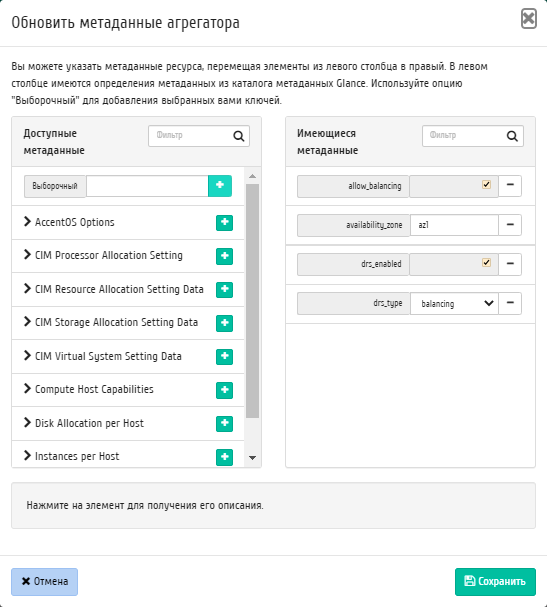Click the Отмена cancel button
The image size is (547, 607).
45,581
